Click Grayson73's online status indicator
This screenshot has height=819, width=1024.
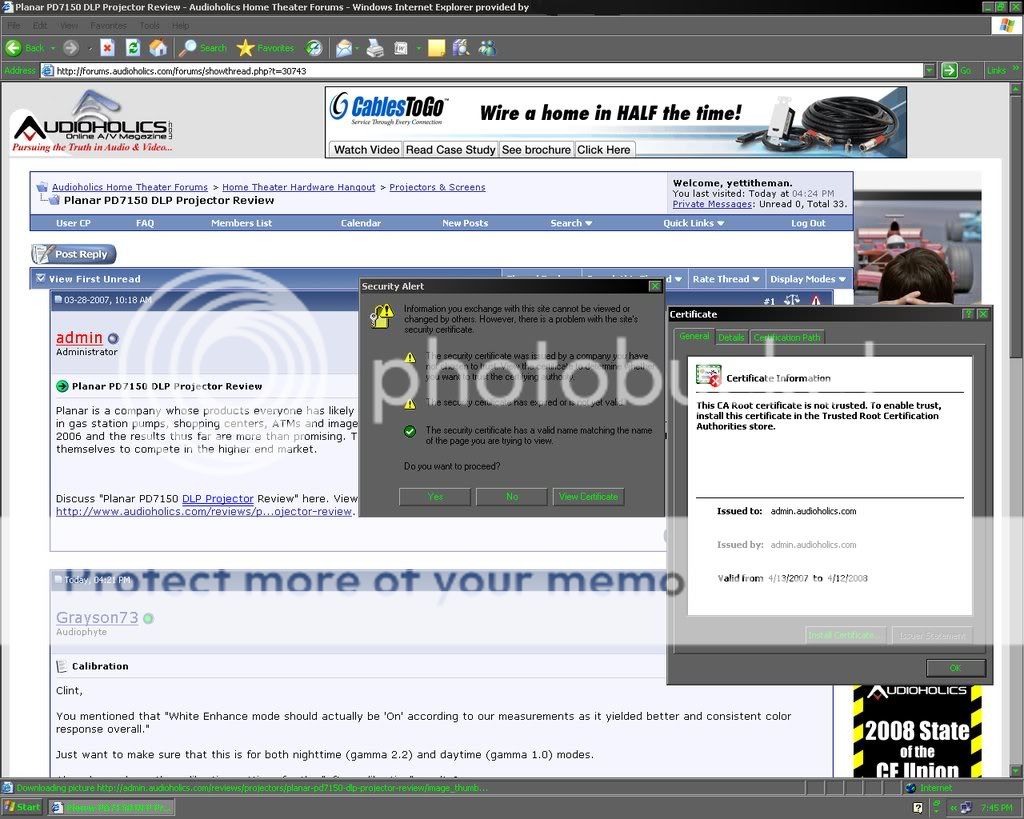pyautogui.click(x=148, y=618)
